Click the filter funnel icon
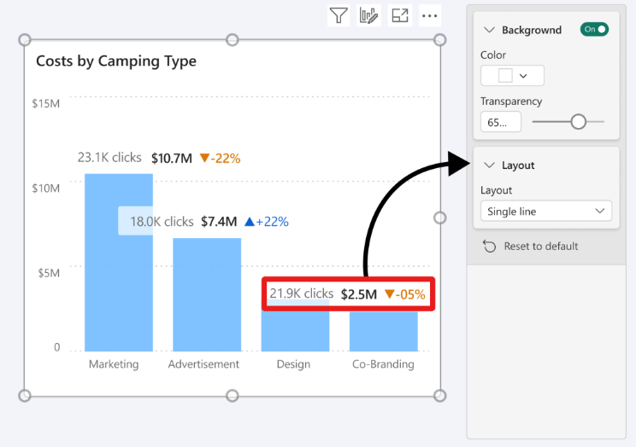Screen dimensions: 636x447 coord(338,16)
